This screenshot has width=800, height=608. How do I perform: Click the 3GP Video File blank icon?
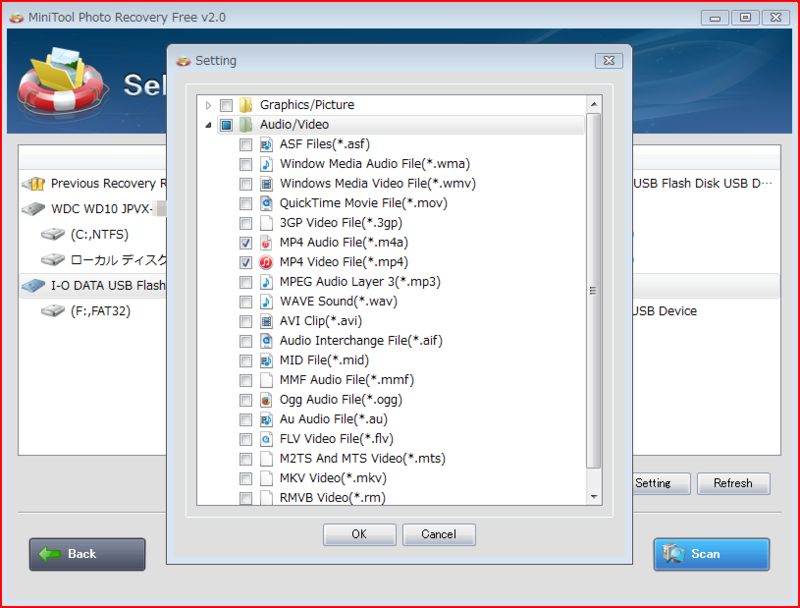[266, 223]
